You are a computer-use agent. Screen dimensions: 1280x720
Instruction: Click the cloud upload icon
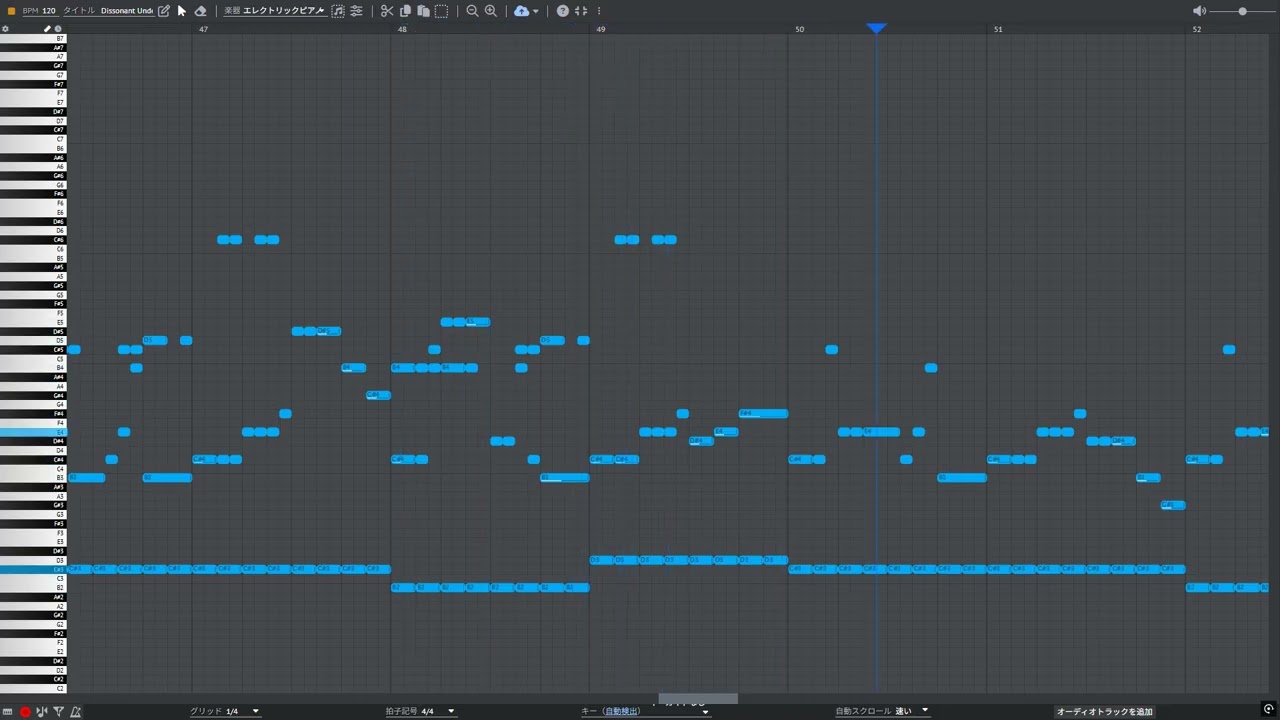521,11
